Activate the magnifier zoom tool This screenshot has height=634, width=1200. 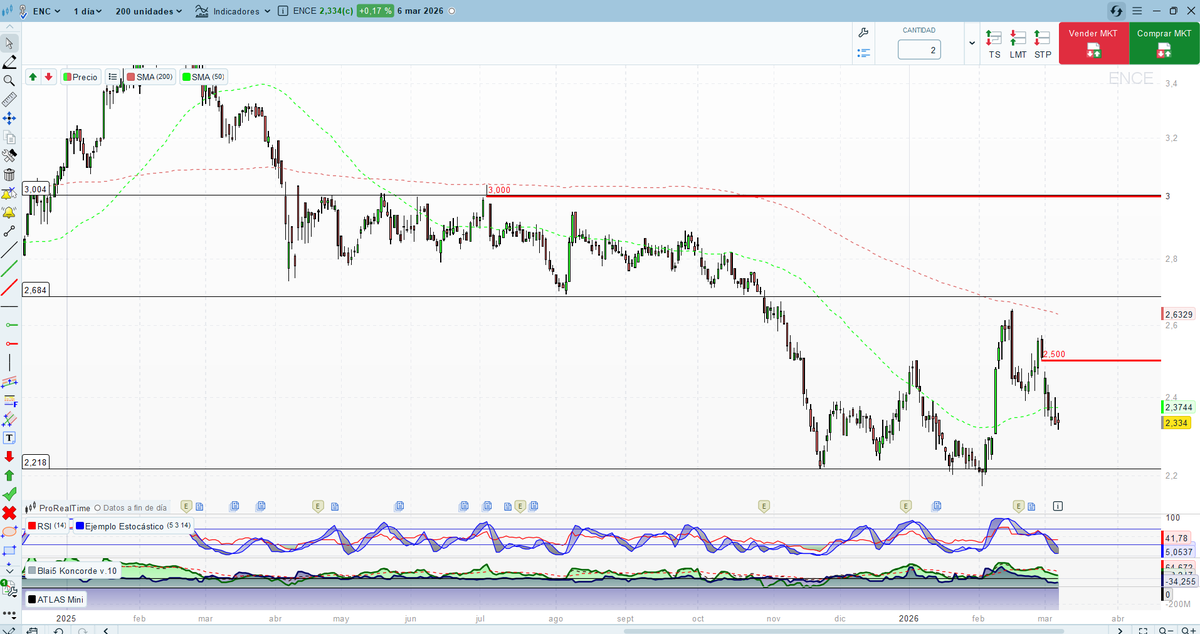coord(9,81)
